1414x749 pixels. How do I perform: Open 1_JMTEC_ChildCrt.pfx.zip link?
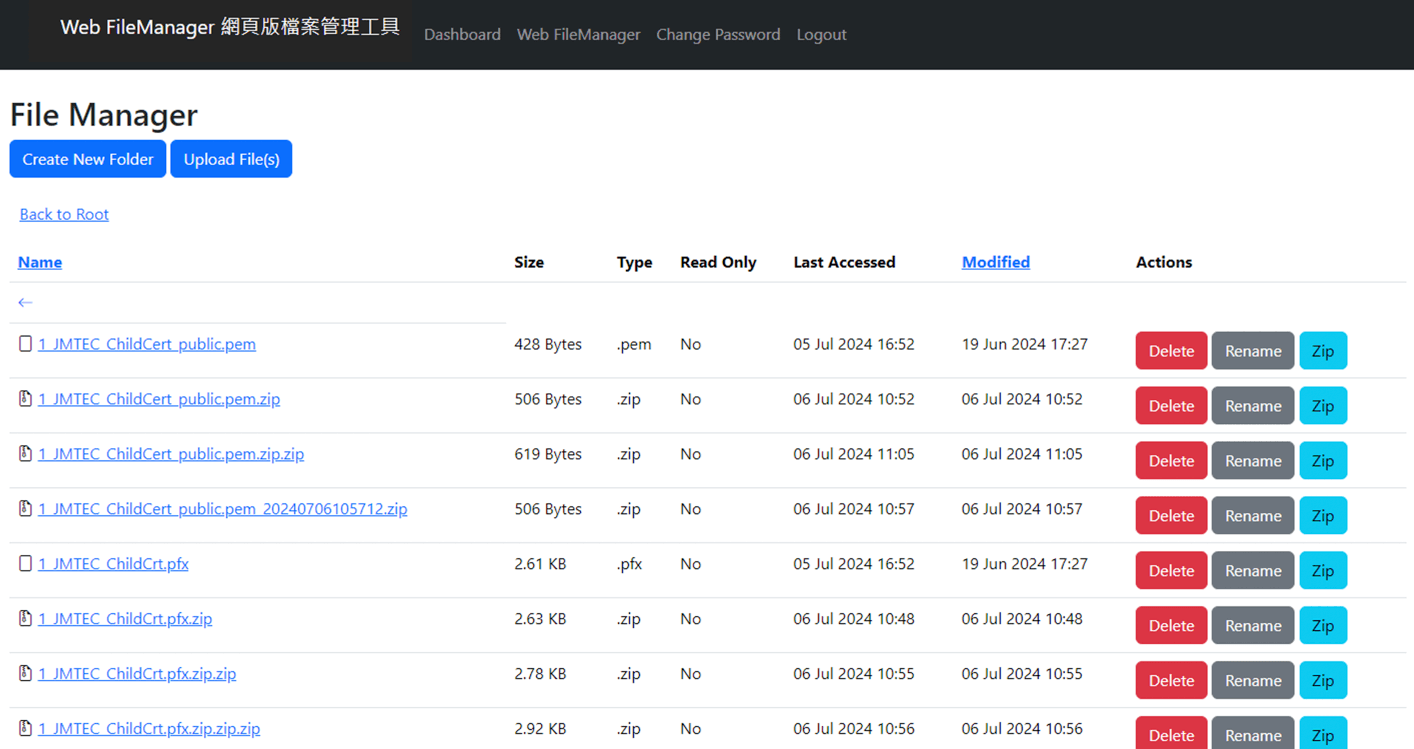pos(125,619)
